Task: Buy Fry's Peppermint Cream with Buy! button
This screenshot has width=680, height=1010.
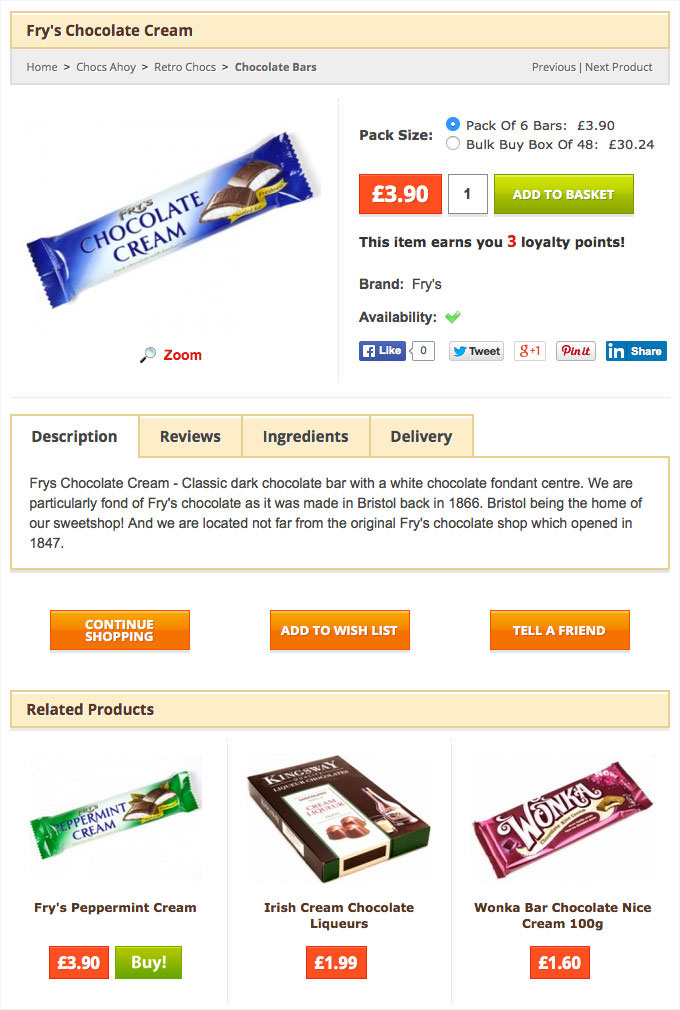Action: pos(148,962)
